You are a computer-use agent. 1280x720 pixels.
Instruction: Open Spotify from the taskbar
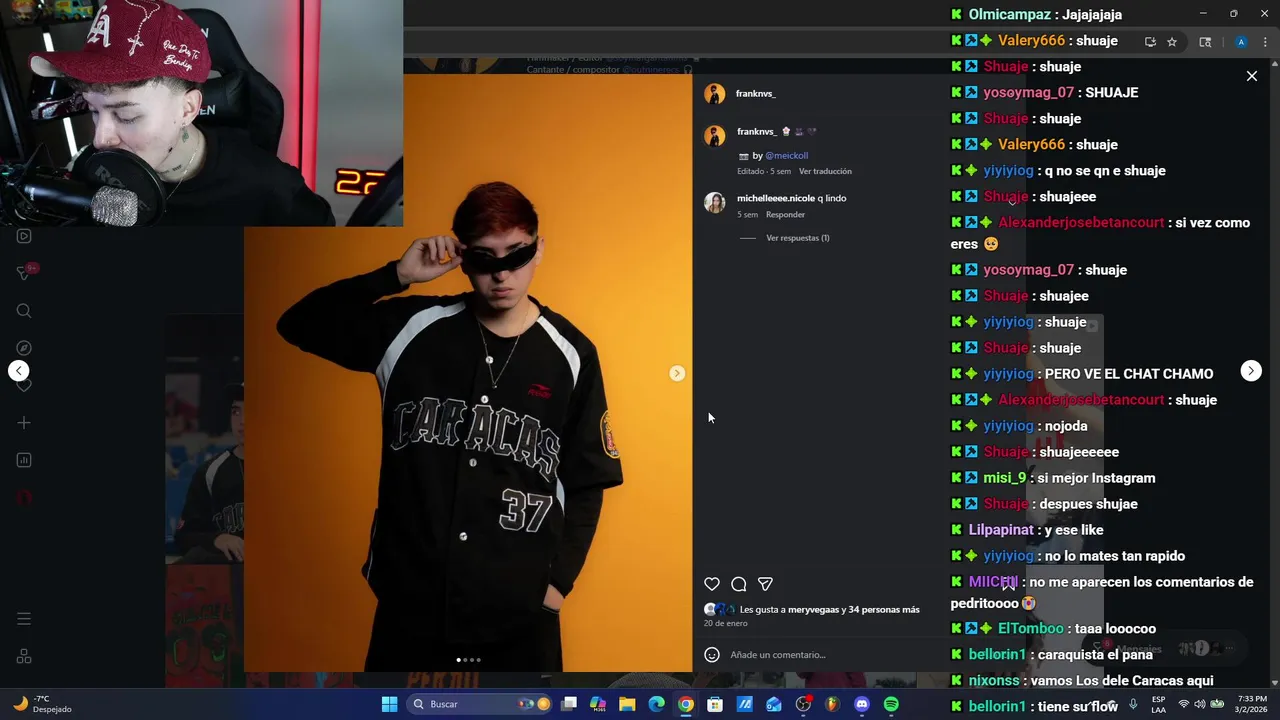click(x=891, y=704)
